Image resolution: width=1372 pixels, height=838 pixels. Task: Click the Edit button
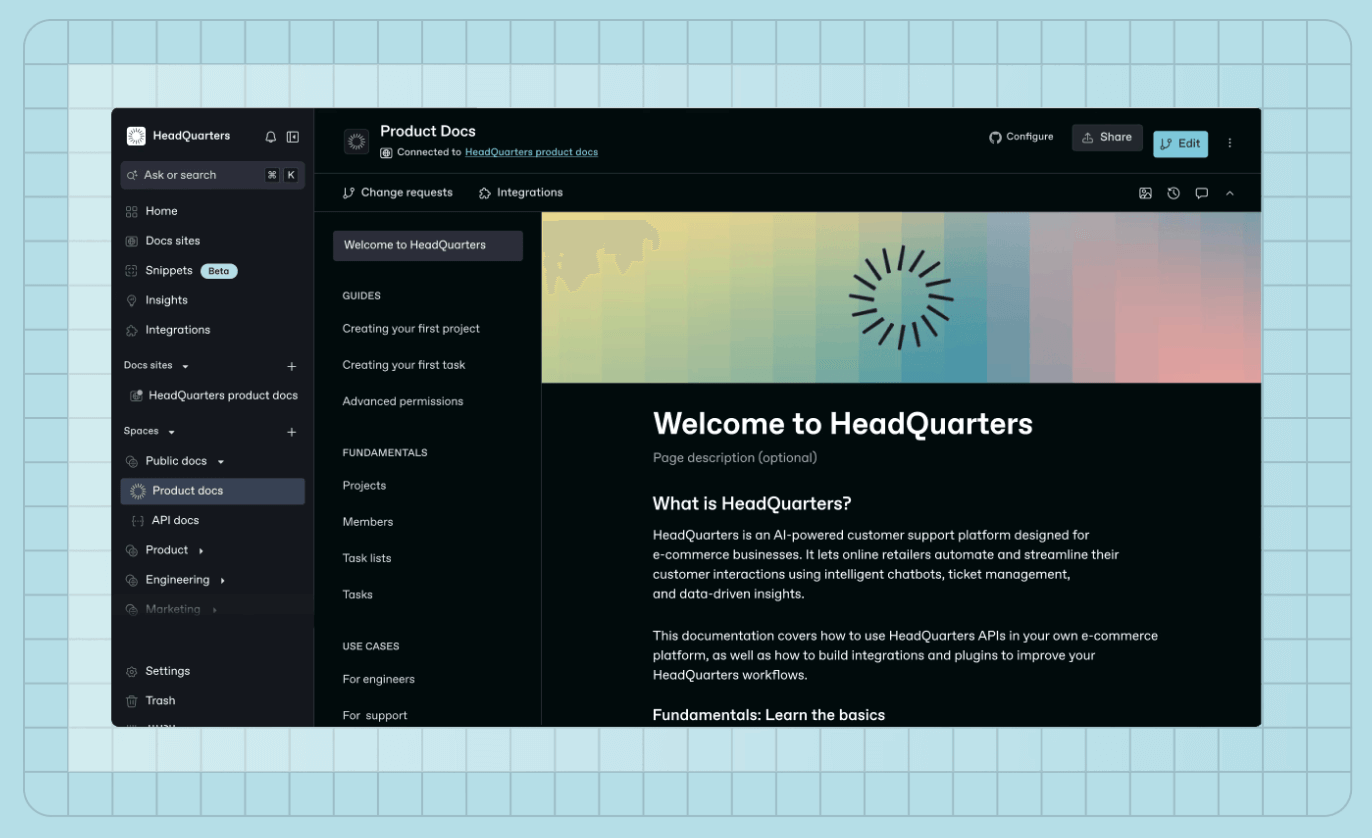pos(1180,143)
